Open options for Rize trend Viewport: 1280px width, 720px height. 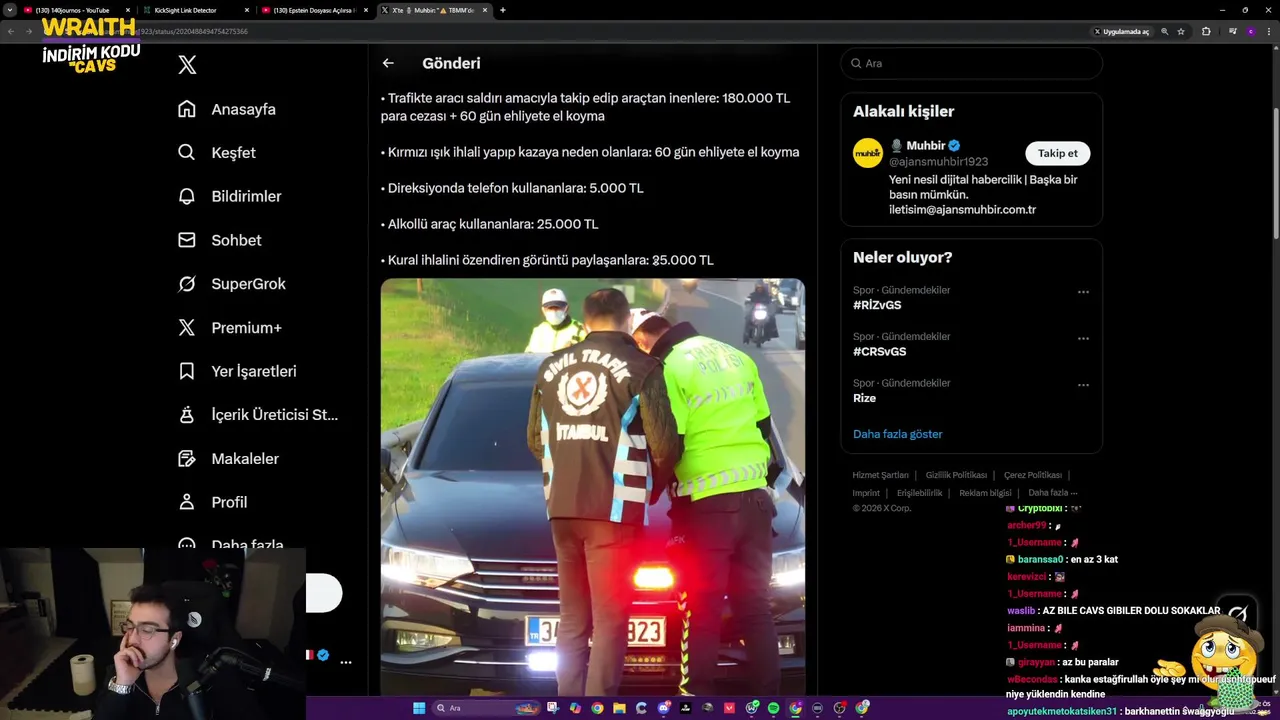1083,385
